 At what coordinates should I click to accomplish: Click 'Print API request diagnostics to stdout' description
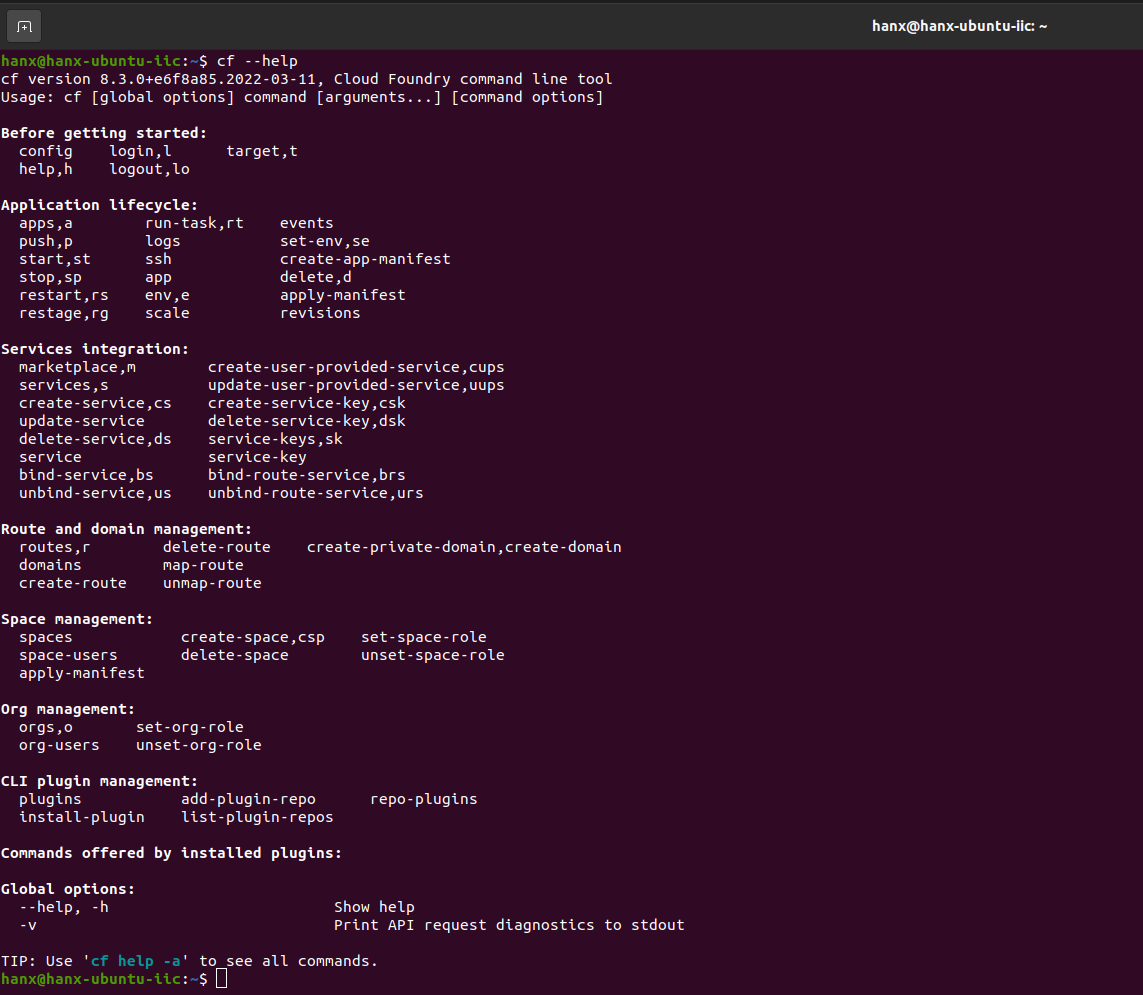coord(509,925)
